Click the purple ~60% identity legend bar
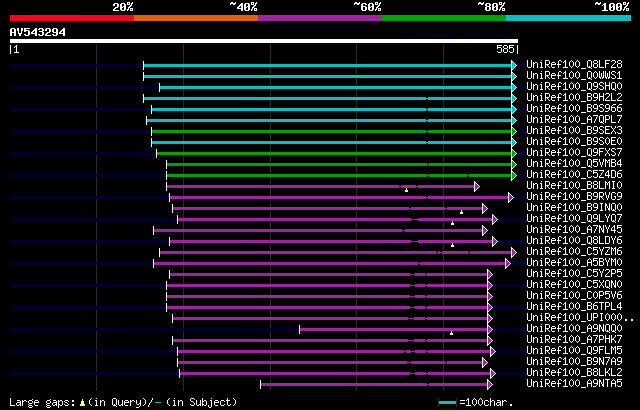This screenshot has width=640, height=410. click(x=320, y=18)
